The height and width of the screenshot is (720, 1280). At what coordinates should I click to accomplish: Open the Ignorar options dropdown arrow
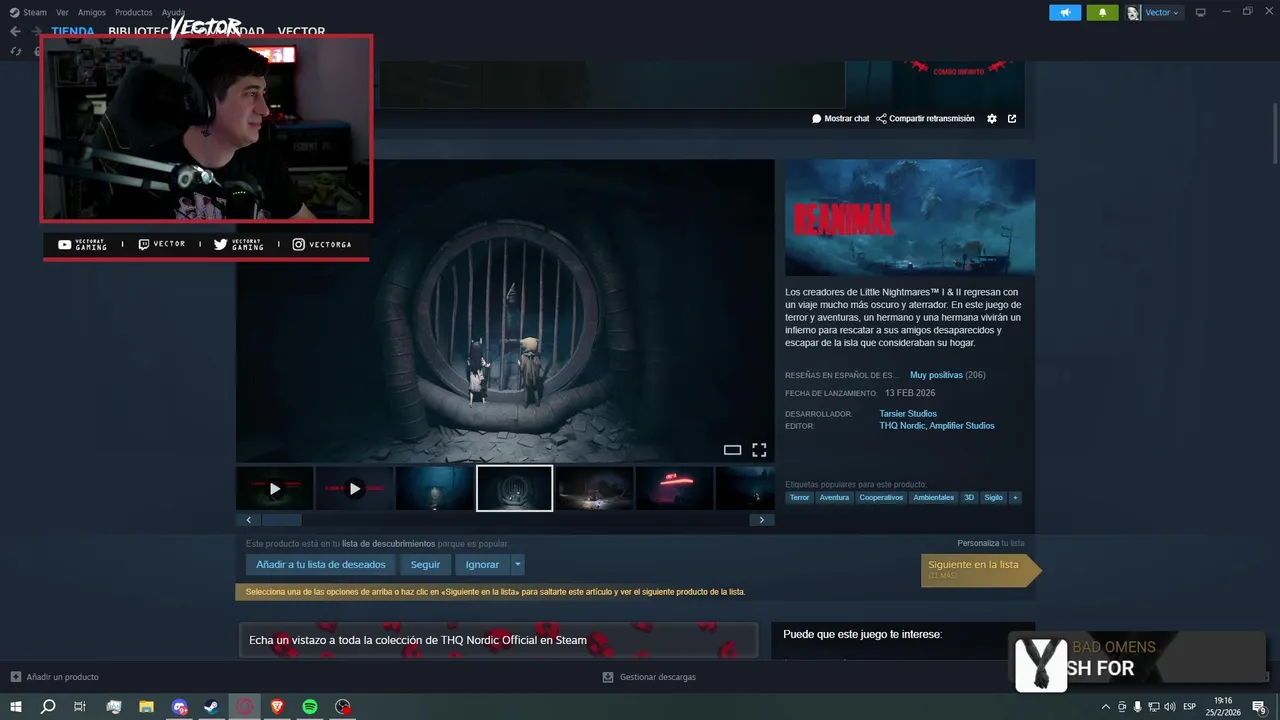click(x=517, y=565)
